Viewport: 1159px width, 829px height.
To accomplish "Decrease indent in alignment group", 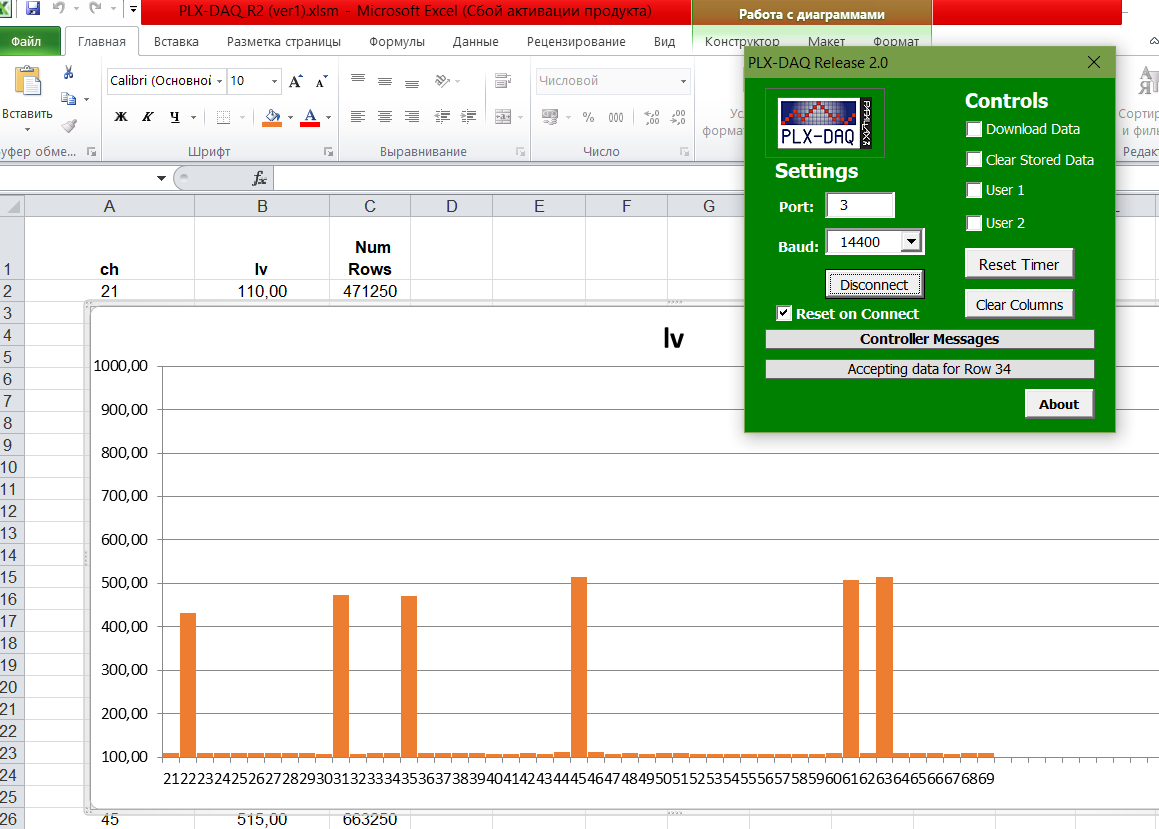I will click(442, 117).
